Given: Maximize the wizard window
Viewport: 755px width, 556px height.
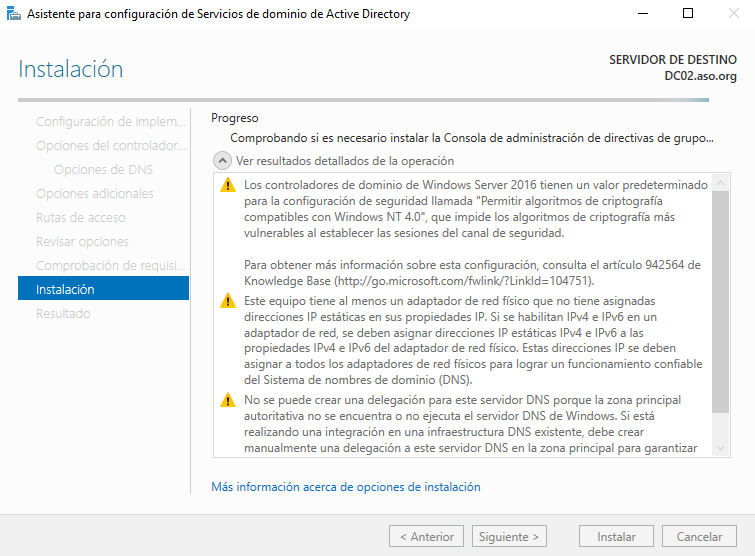Looking at the screenshot, I should point(688,14).
